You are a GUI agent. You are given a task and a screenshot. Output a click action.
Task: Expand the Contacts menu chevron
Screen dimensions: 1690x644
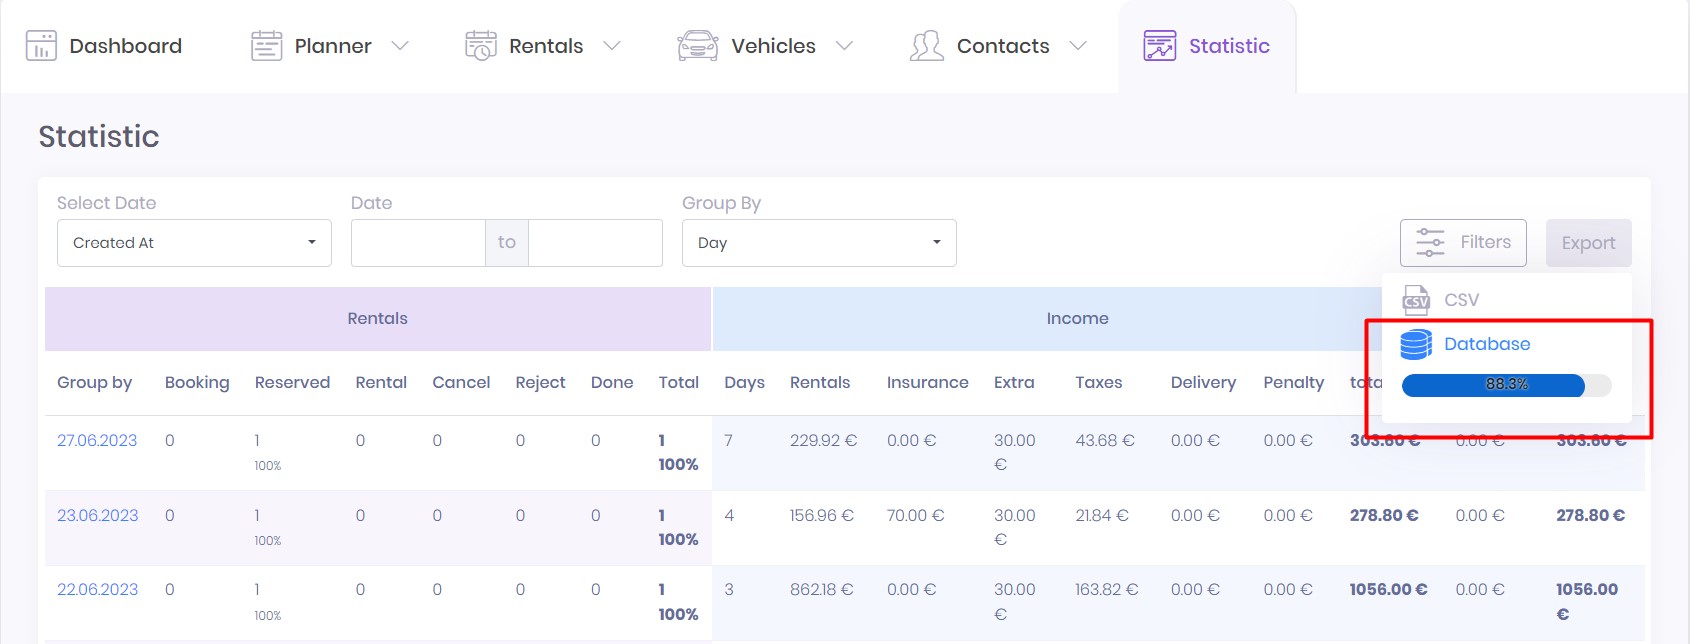pyautogui.click(x=1078, y=46)
